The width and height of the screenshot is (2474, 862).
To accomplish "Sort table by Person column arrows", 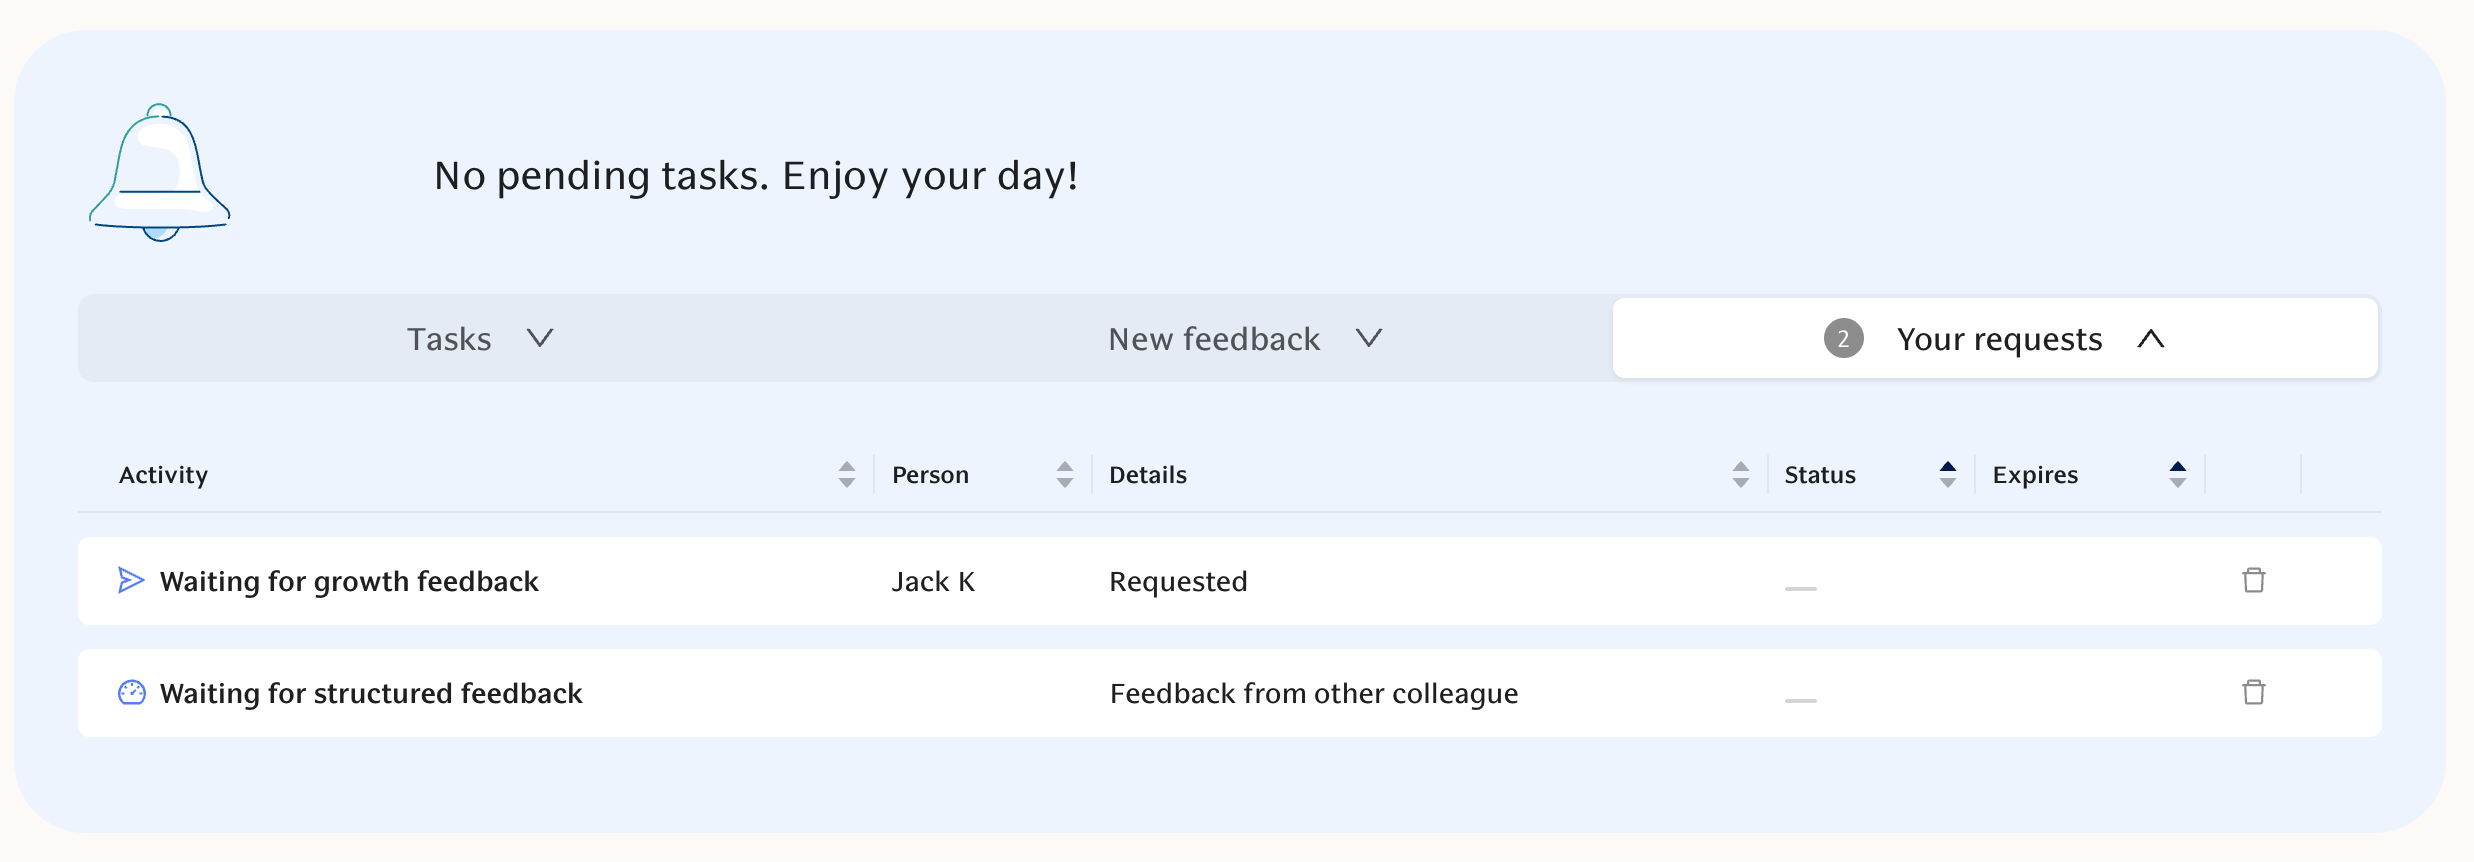I will point(1065,475).
